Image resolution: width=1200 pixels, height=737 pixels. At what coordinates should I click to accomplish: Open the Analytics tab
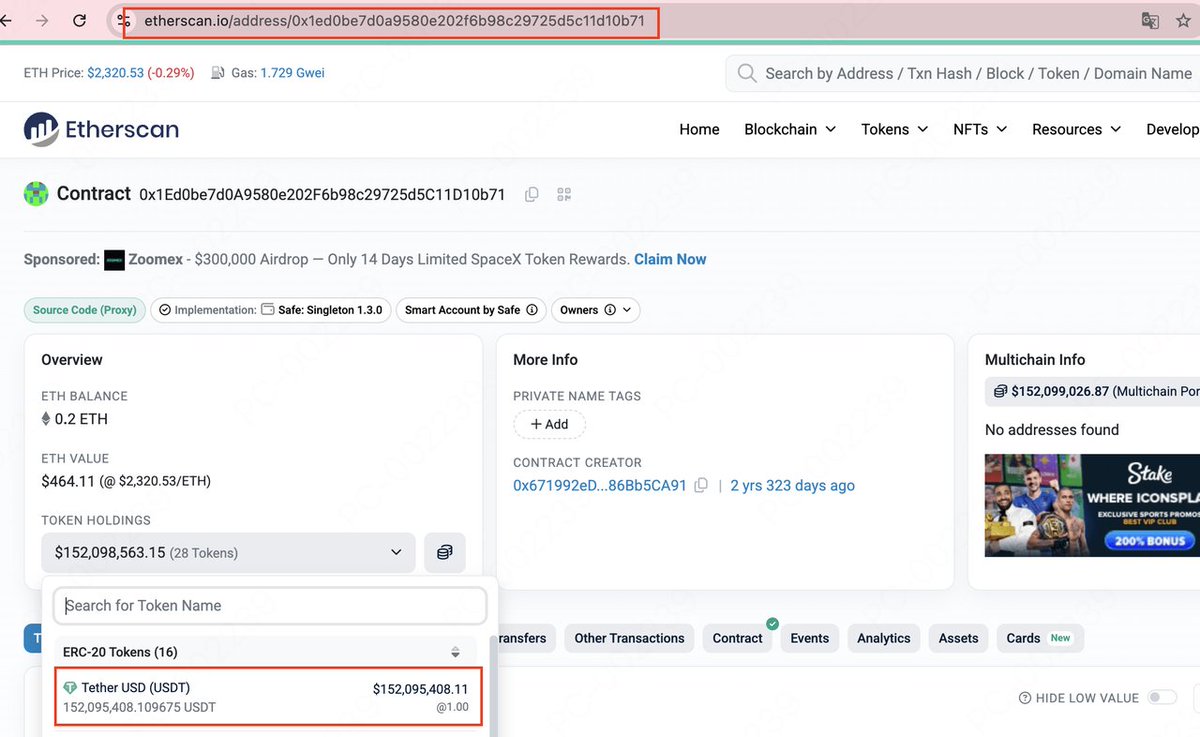tap(884, 638)
